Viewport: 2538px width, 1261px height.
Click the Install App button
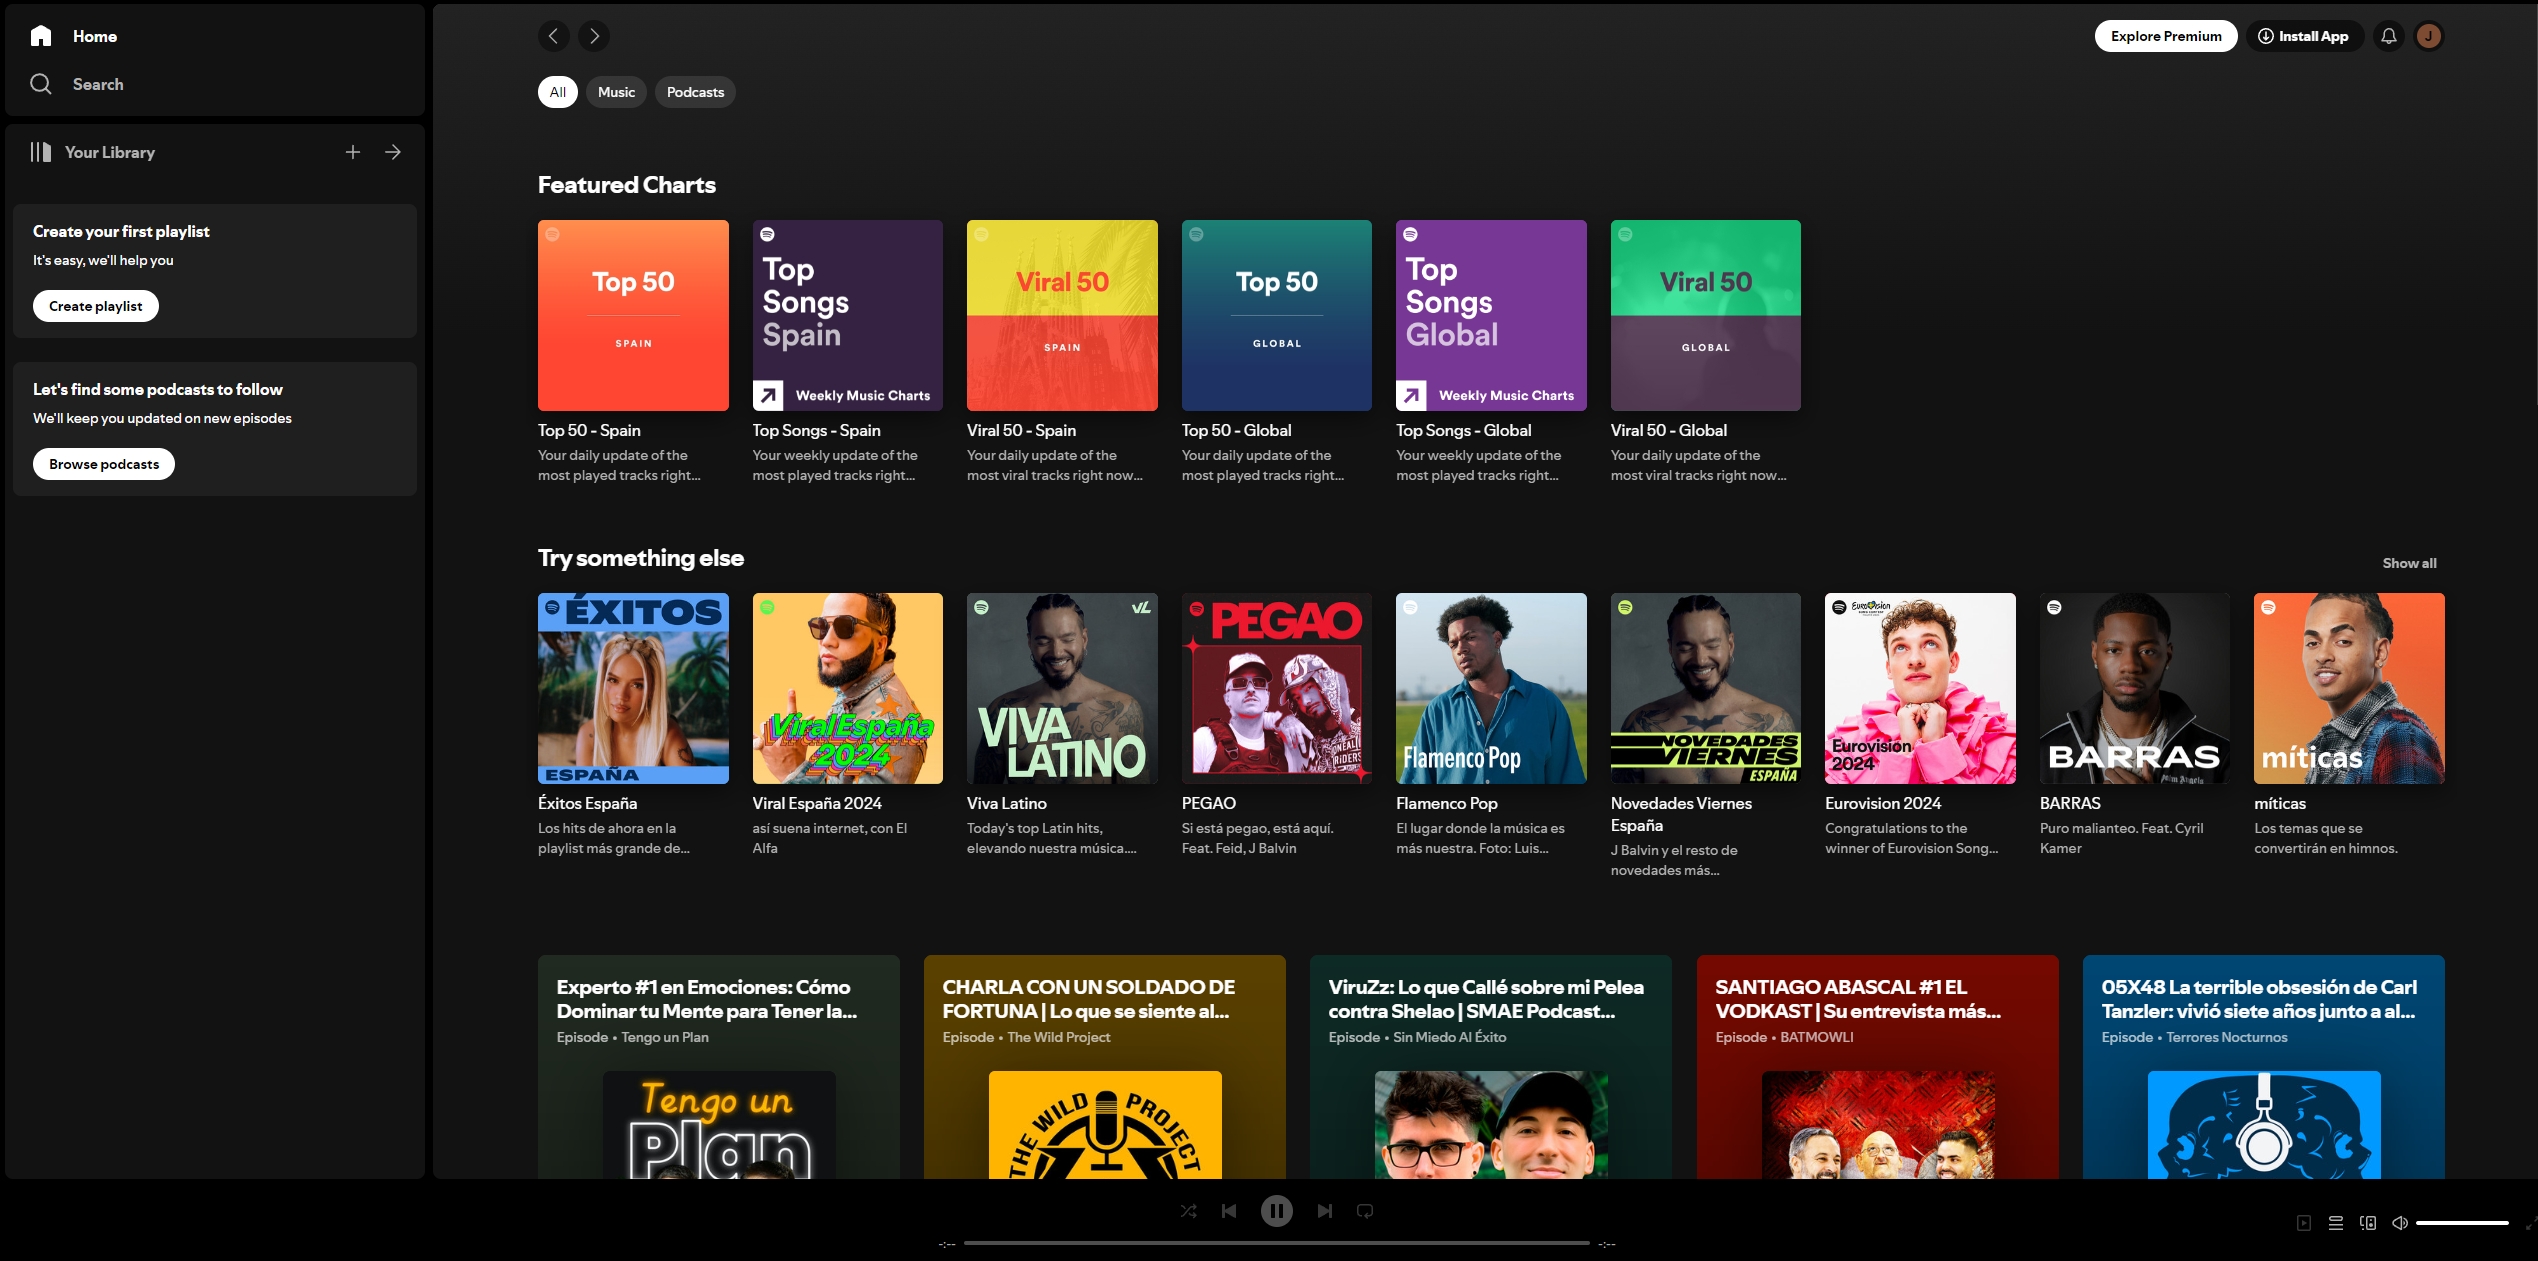coord(2304,36)
